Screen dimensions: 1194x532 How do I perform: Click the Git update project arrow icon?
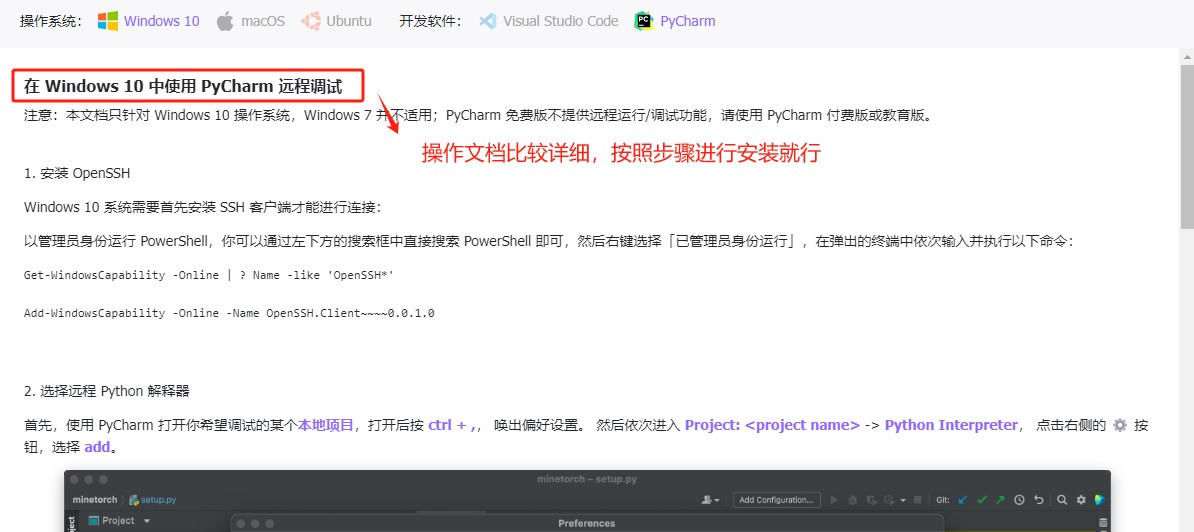point(963,500)
